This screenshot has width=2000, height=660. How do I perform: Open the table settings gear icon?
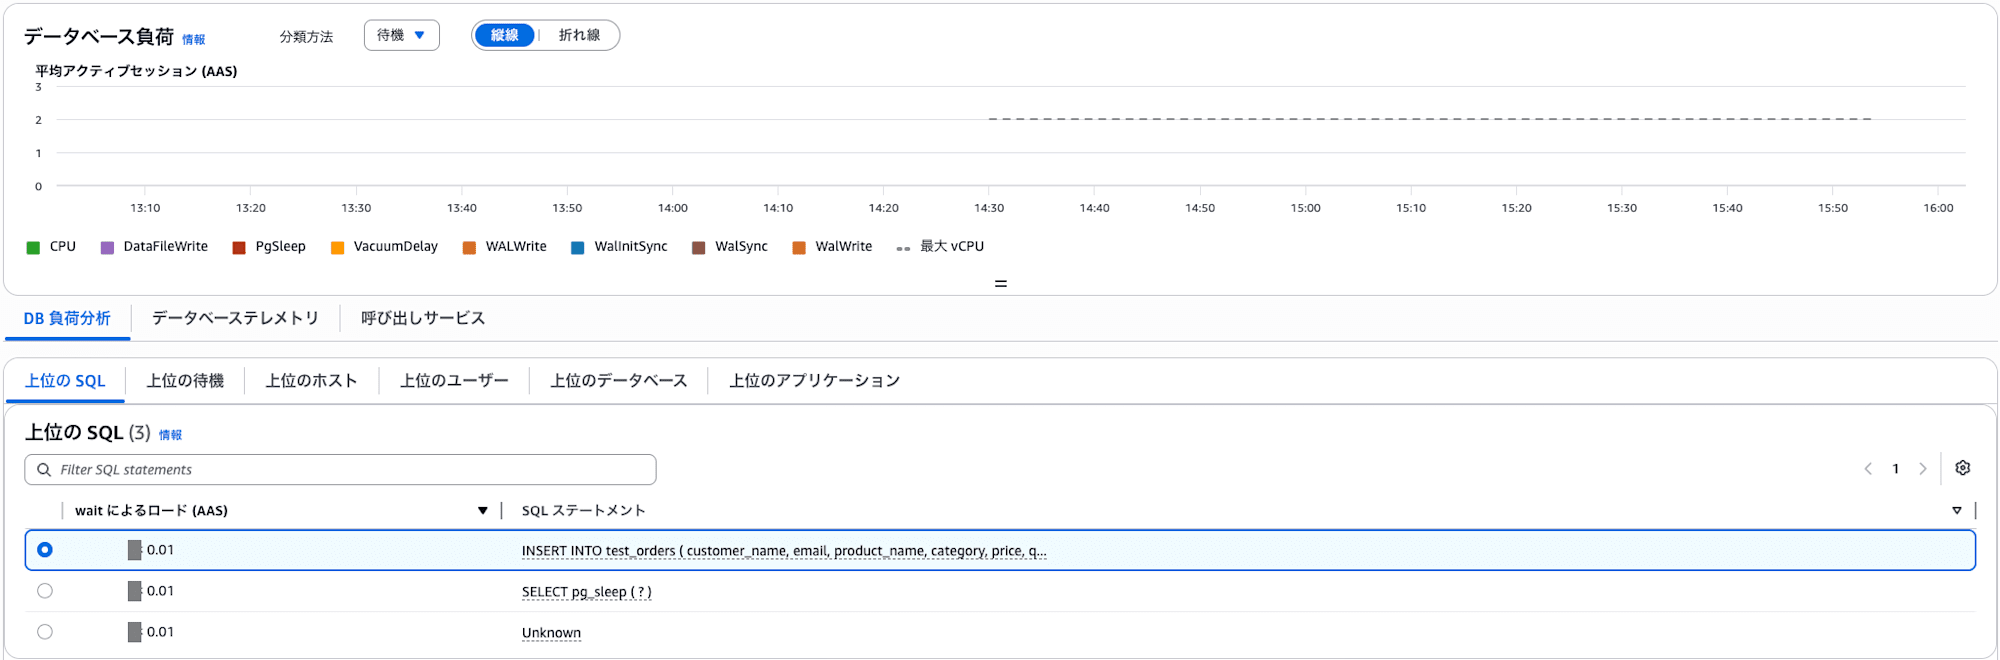click(x=1962, y=468)
